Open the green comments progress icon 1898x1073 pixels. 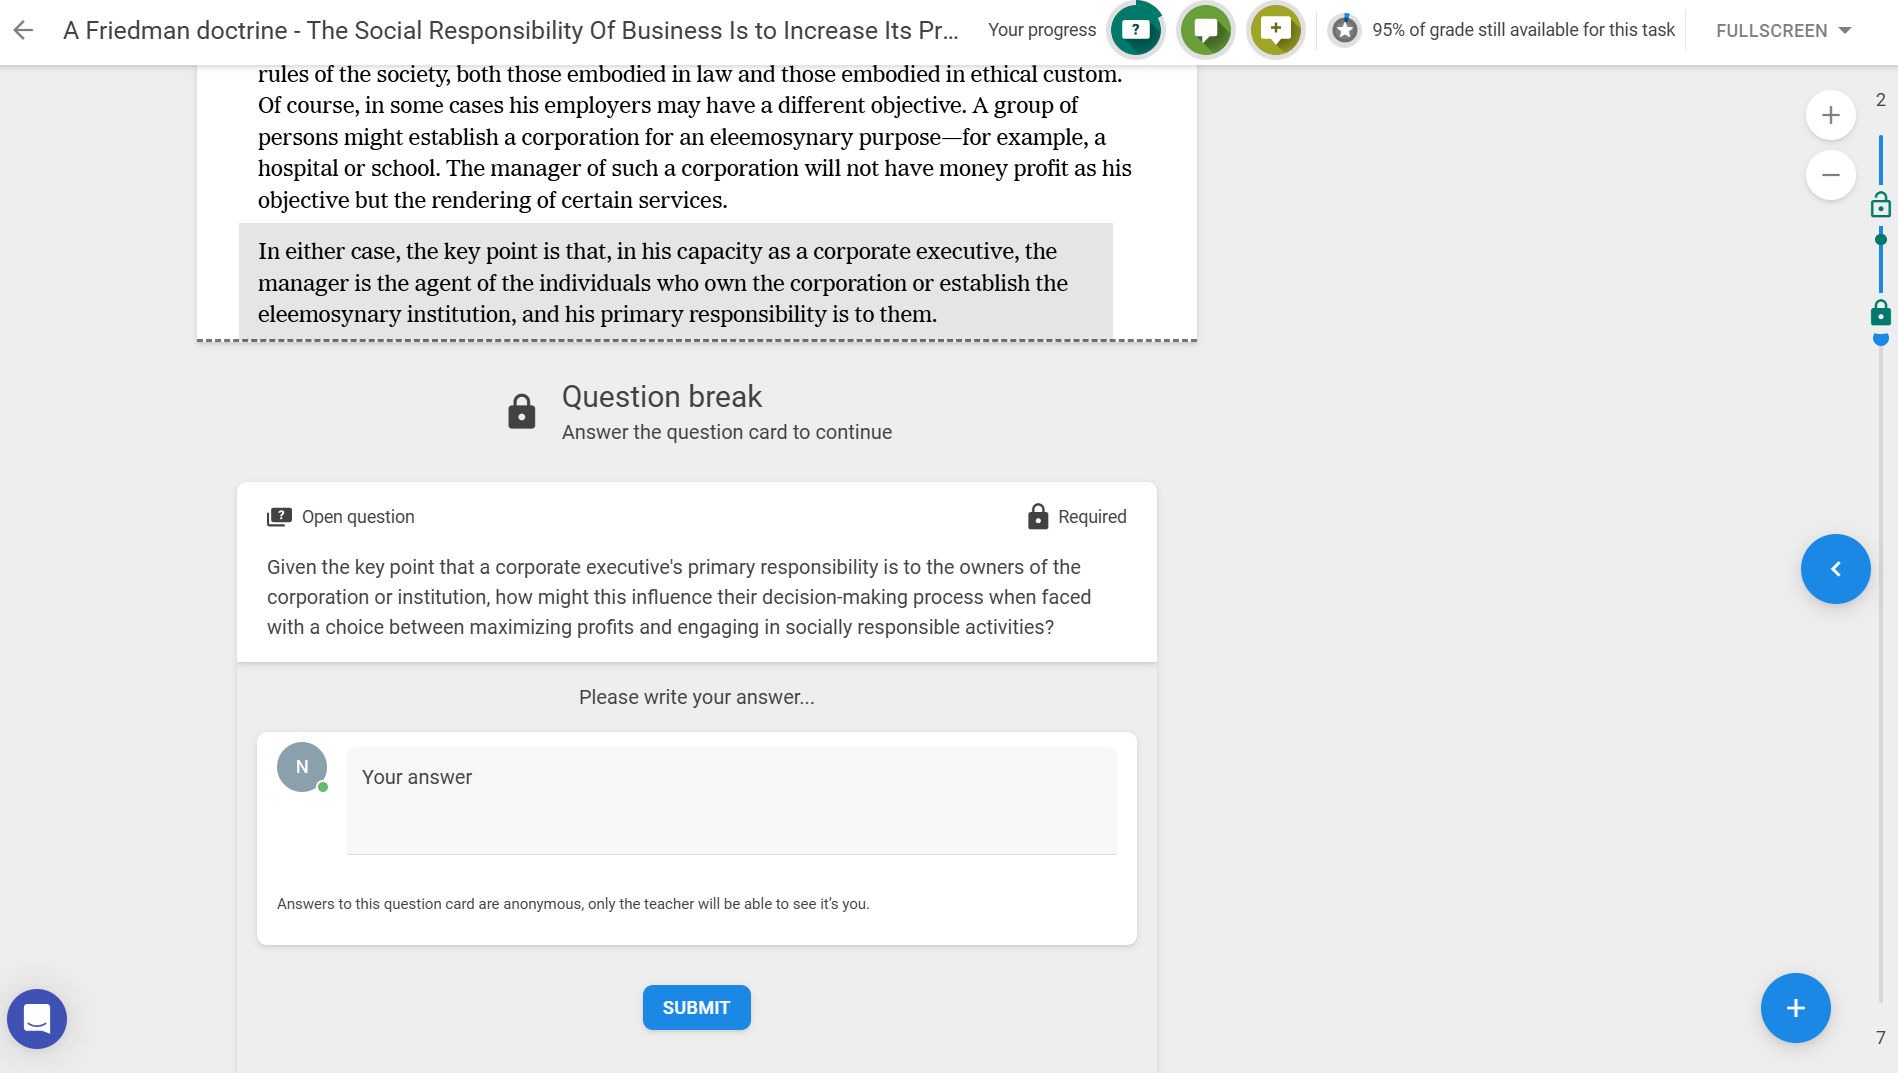pyautogui.click(x=1206, y=30)
